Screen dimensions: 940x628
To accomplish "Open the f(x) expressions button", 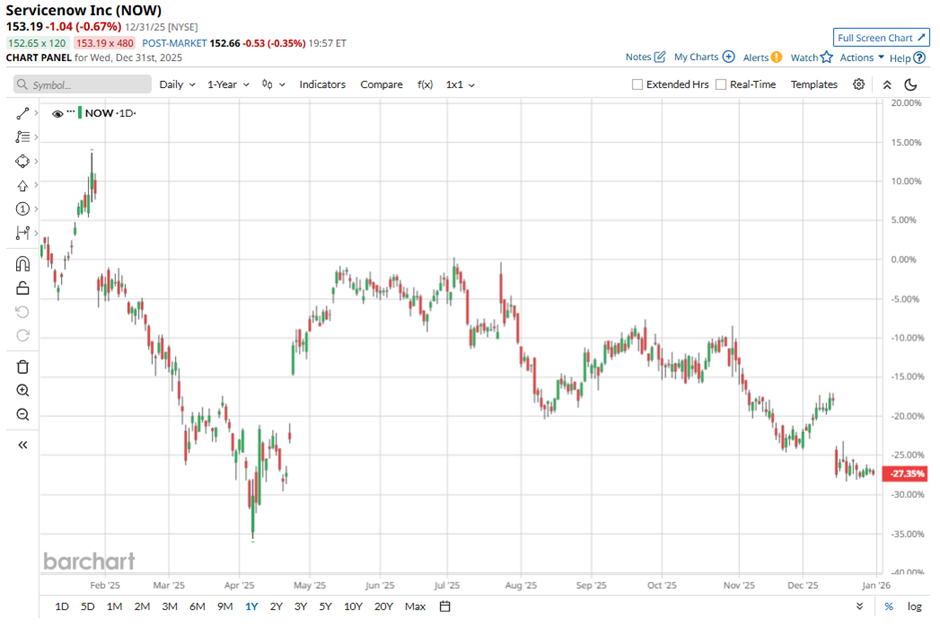I will click(425, 84).
